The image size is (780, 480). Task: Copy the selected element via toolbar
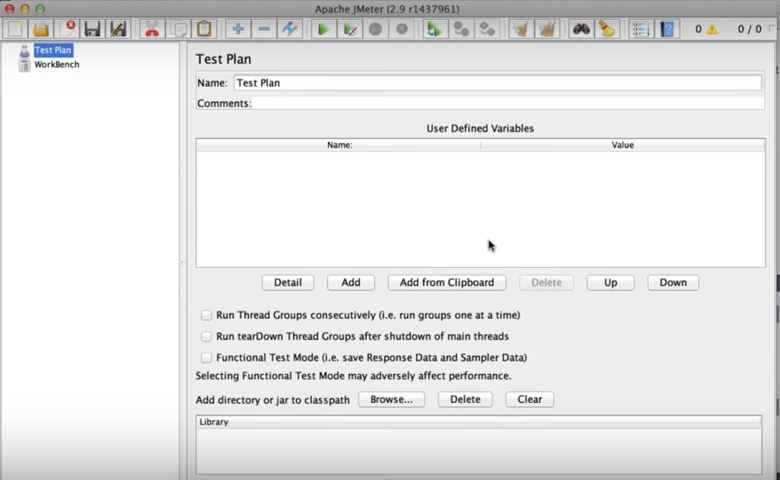[x=178, y=29]
